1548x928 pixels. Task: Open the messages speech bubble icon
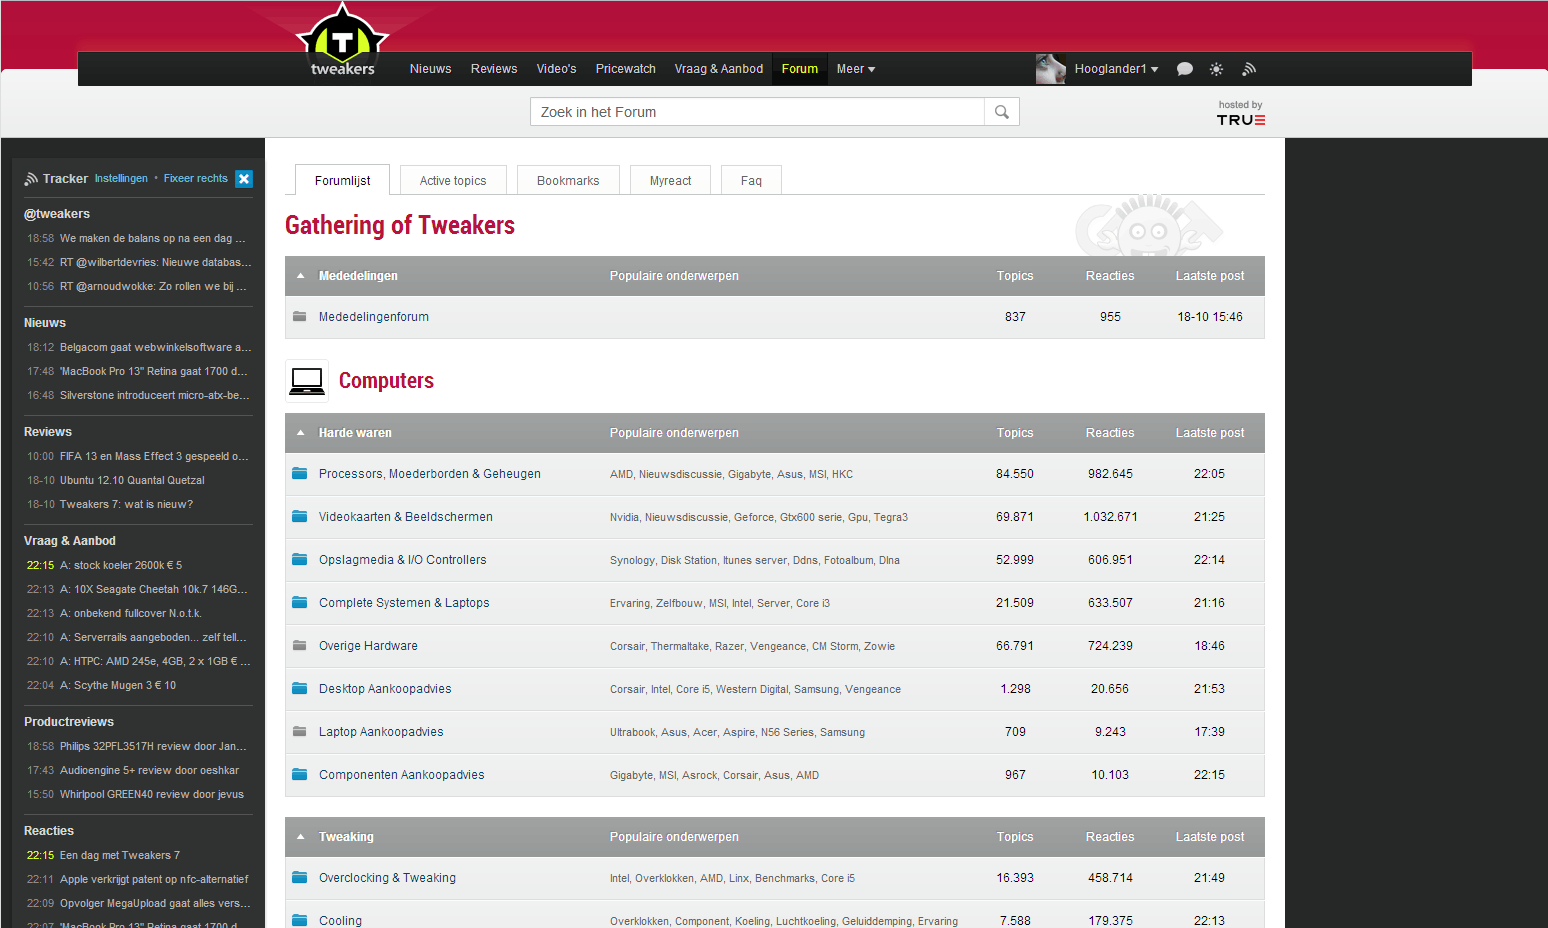pos(1185,69)
